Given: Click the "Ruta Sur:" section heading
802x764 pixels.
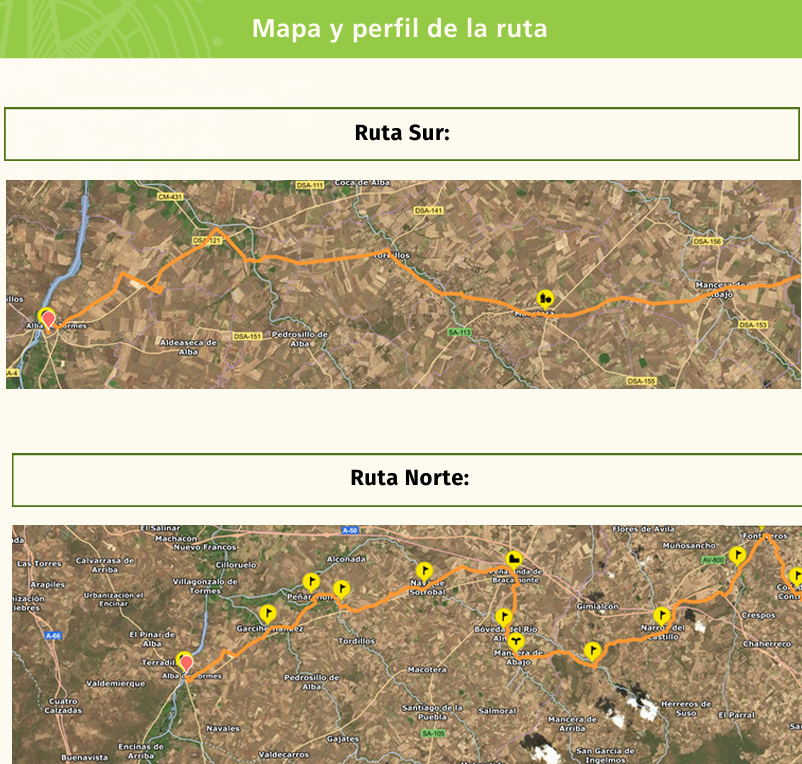Looking at the screenshot, I should (402, 133).
